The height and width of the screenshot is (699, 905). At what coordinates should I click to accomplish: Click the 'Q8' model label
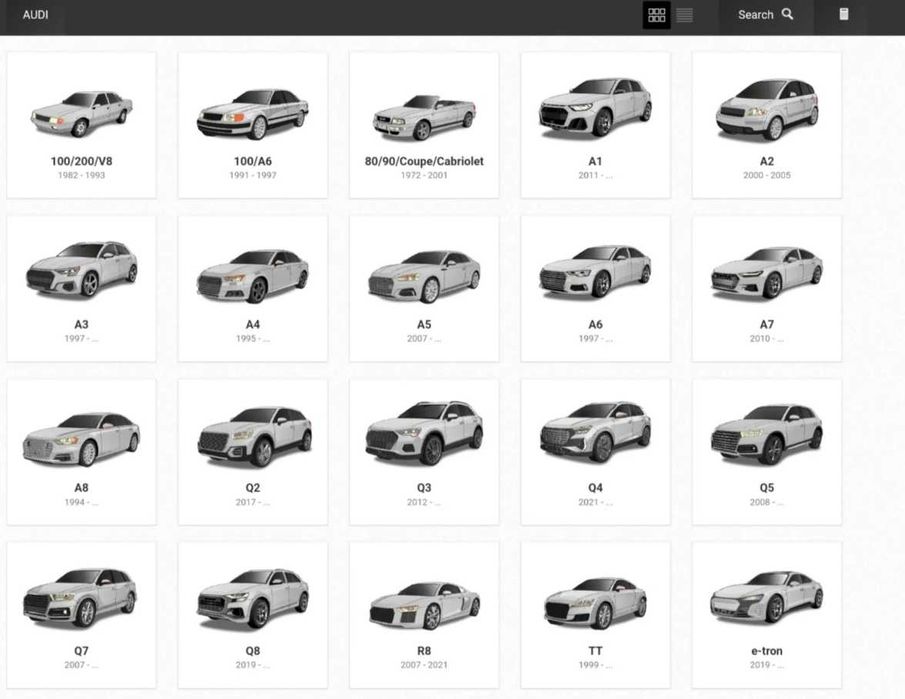point(253,651)
